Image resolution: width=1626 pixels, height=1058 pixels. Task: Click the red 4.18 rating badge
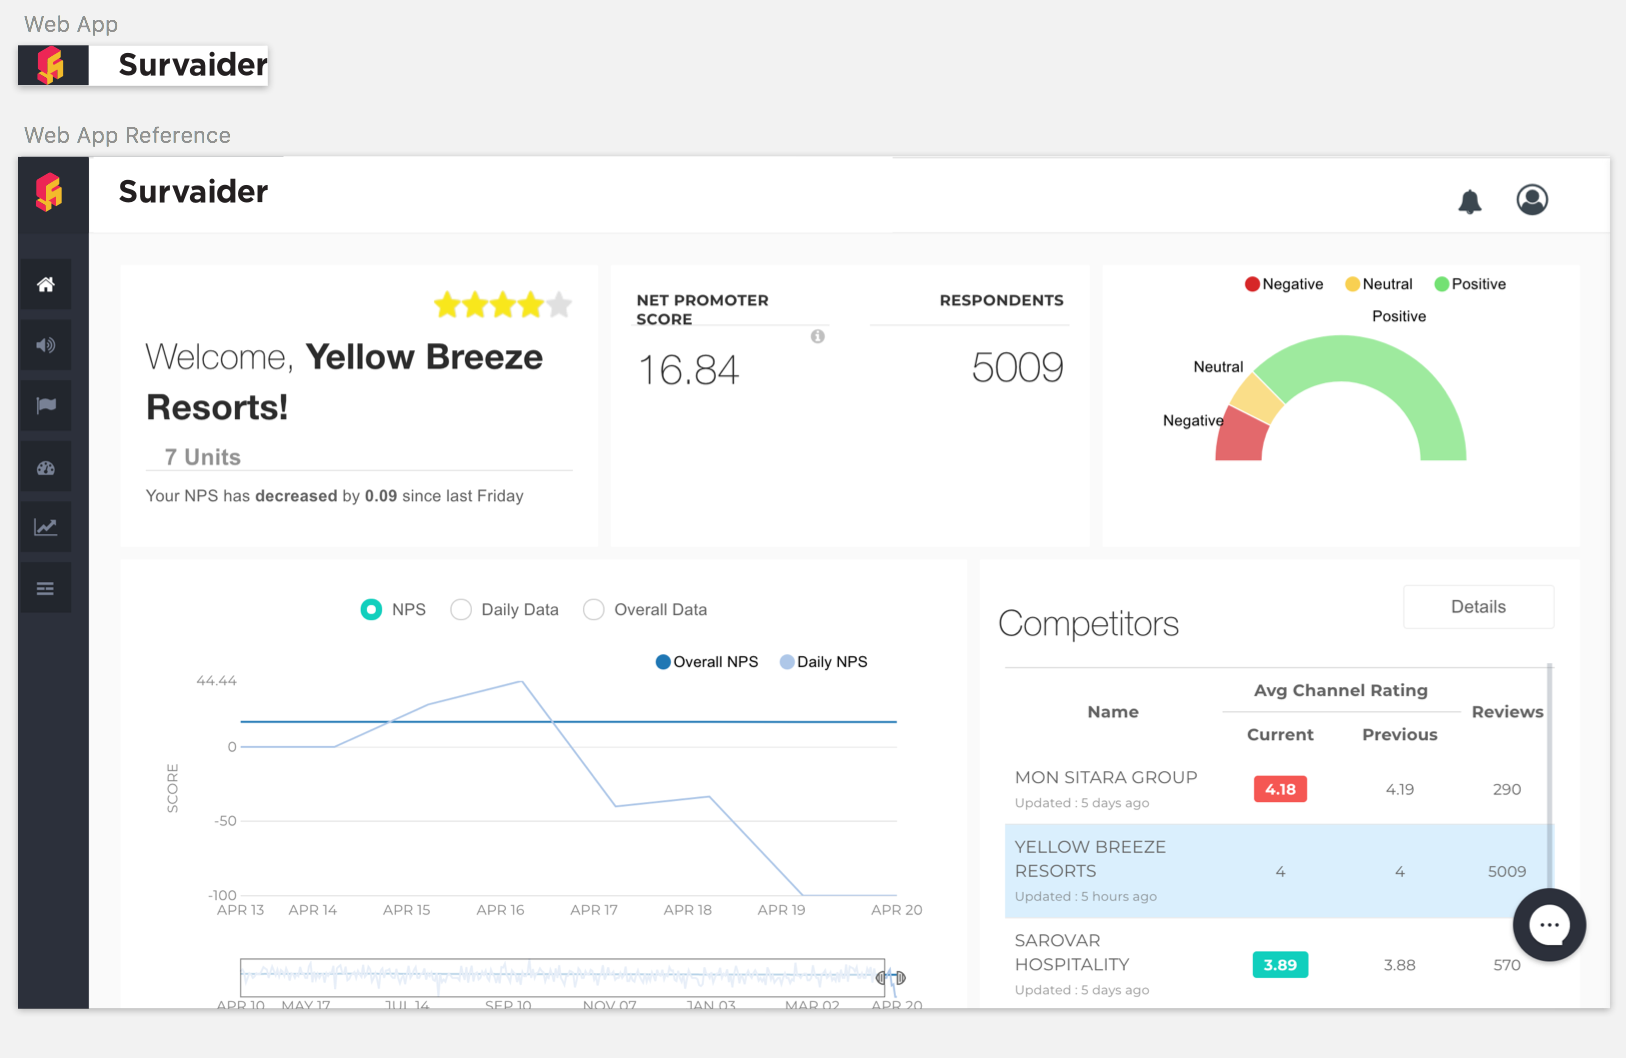pos(1280,789)
